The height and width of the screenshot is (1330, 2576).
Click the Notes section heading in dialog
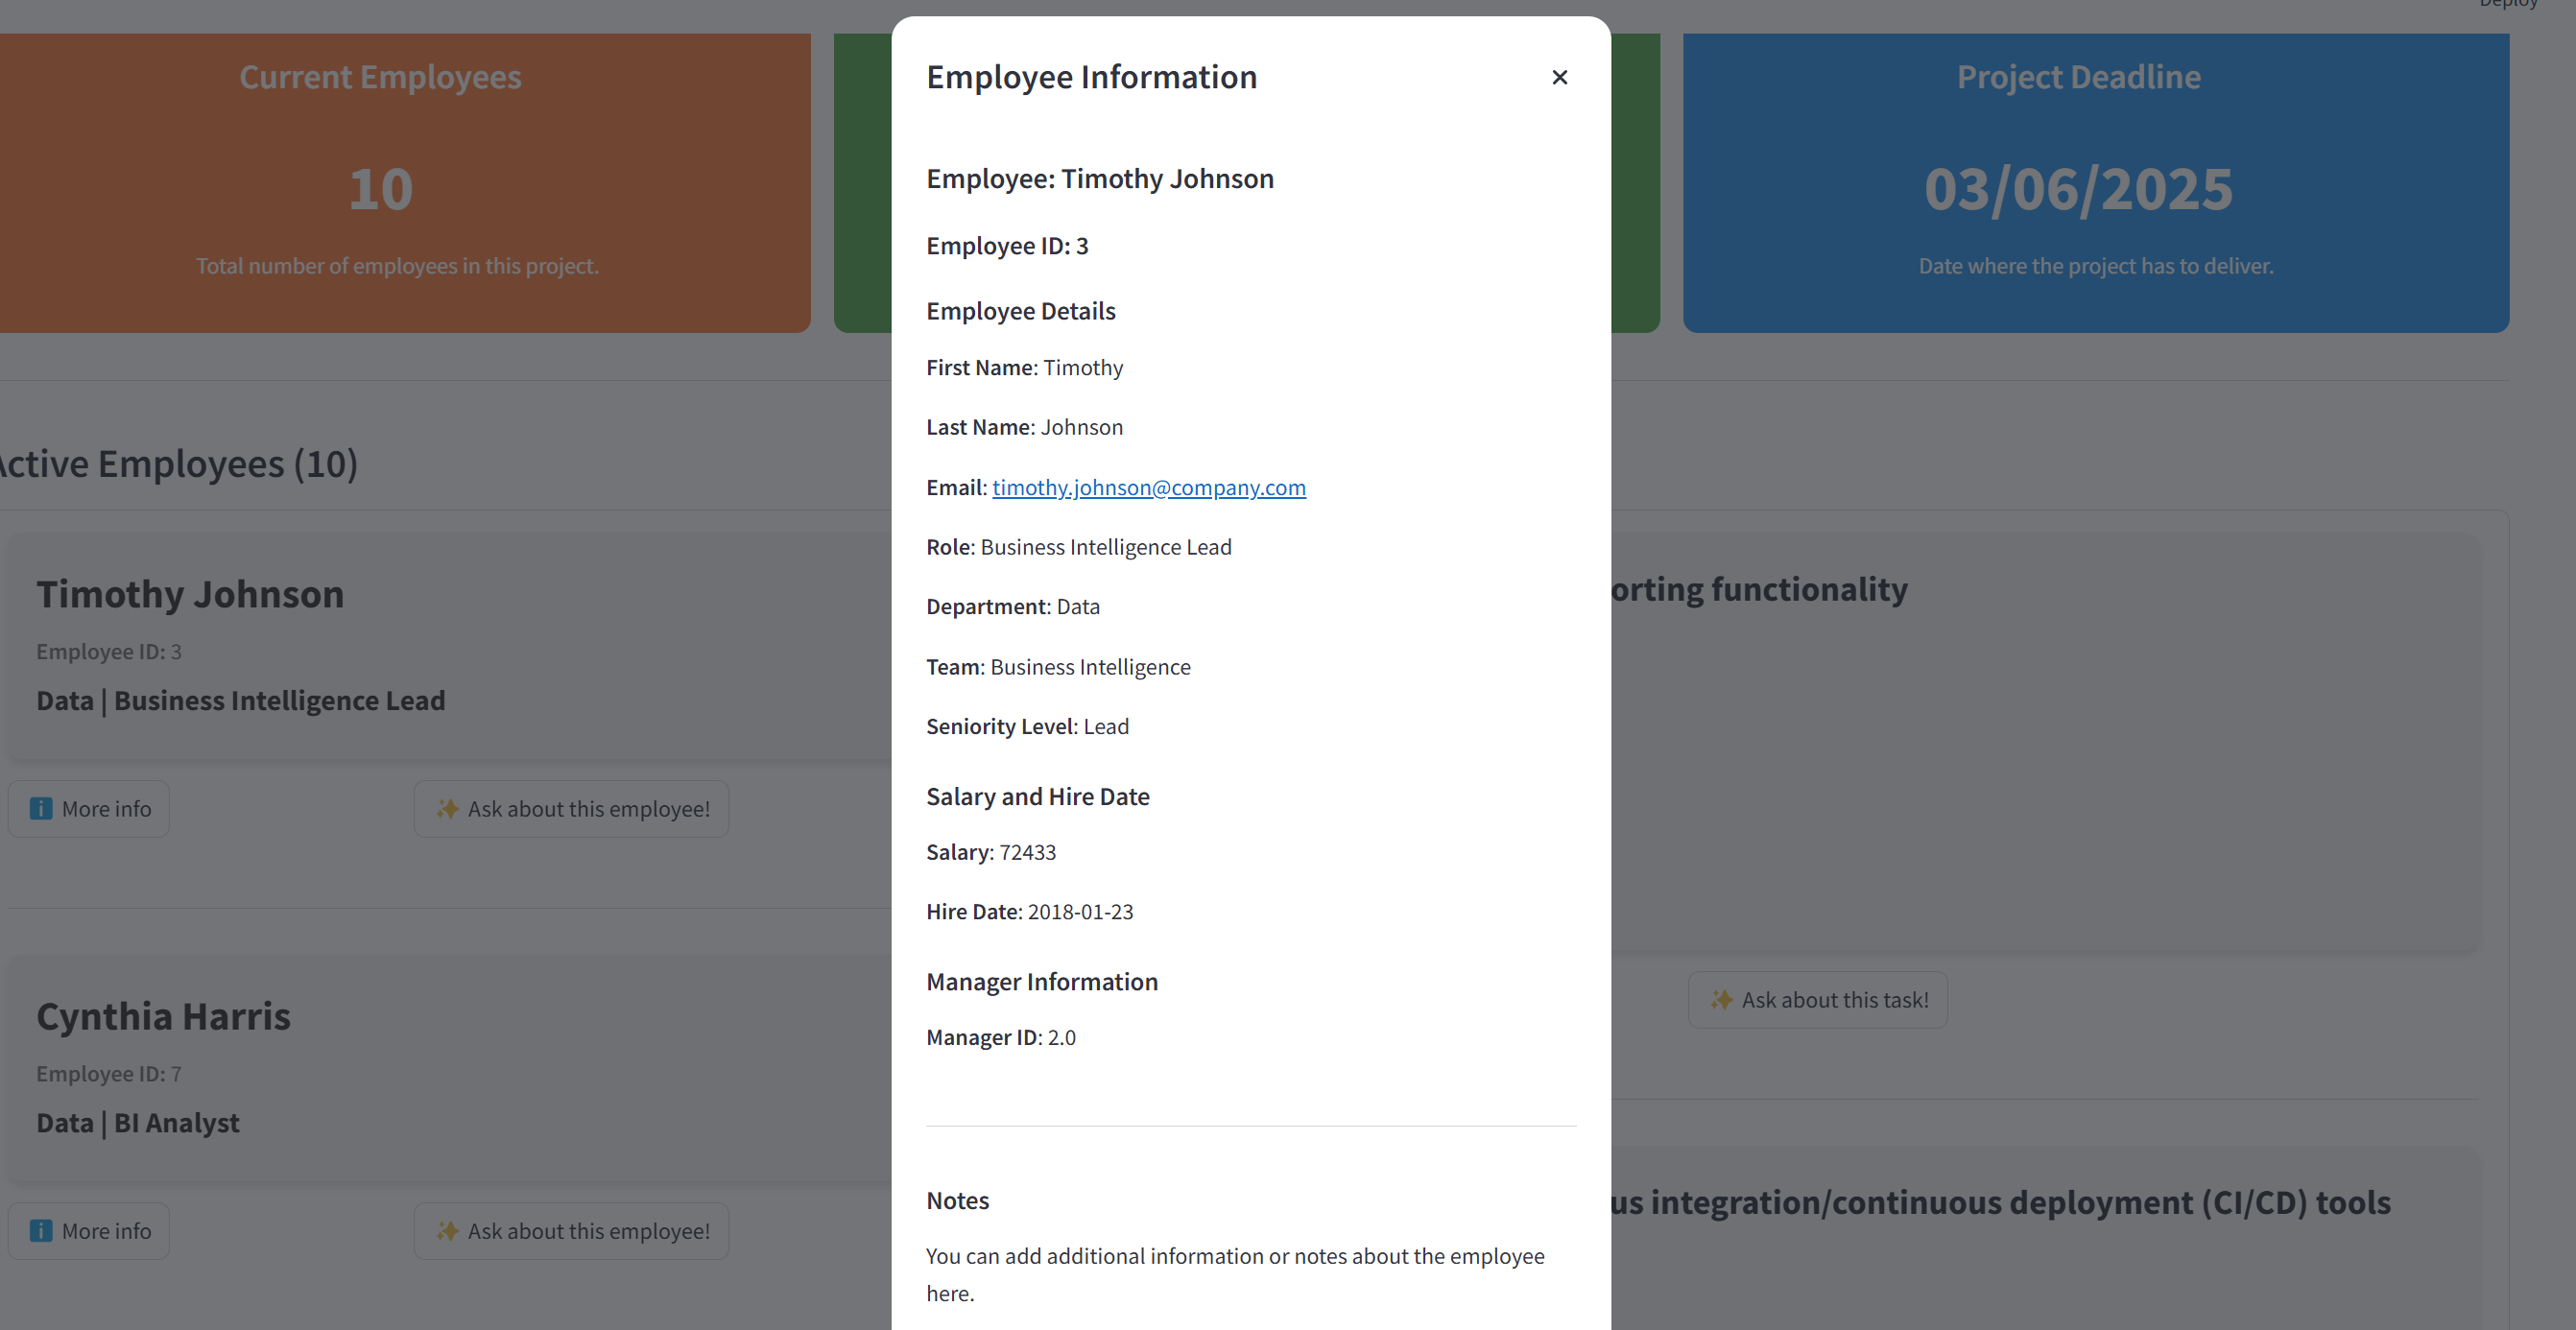tap(957, 1200)
